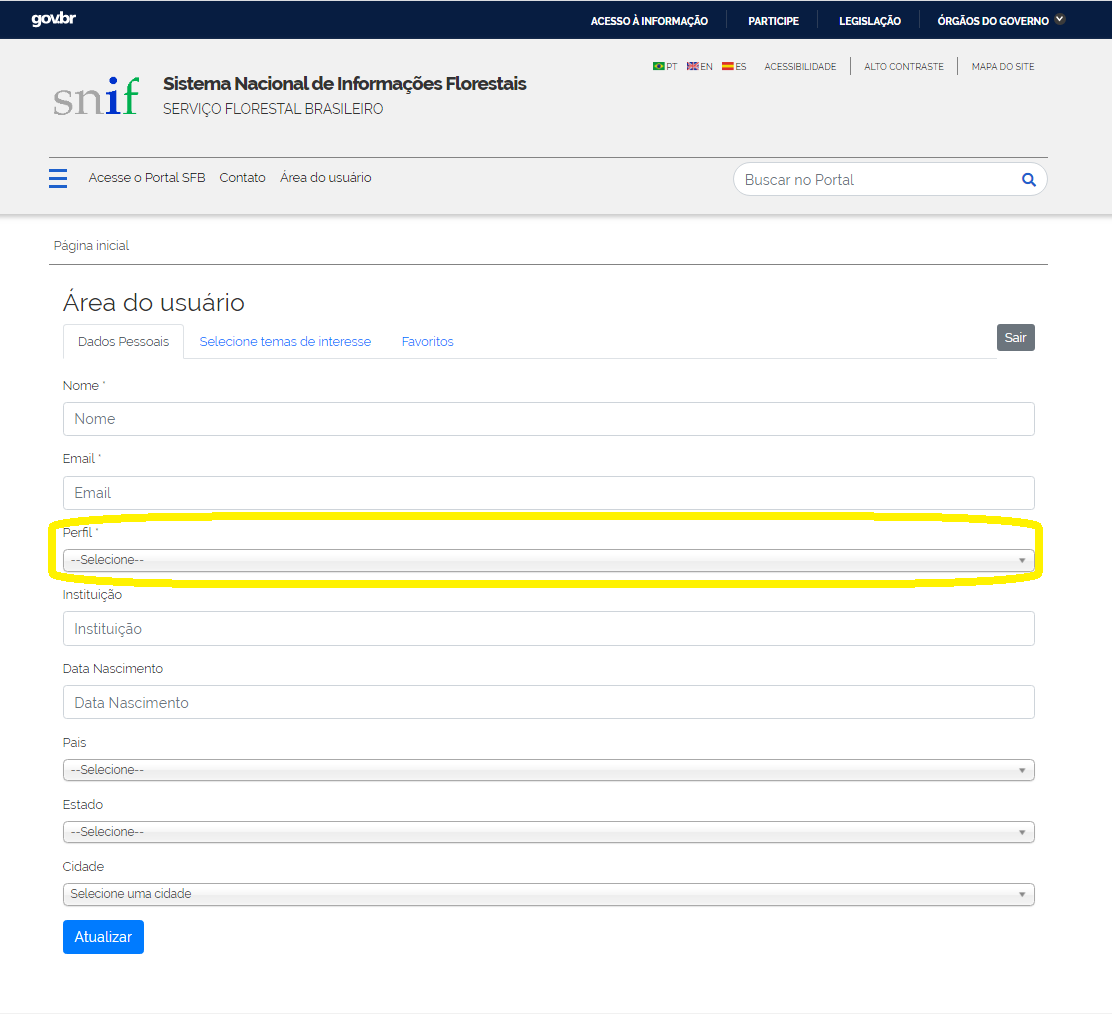The width and height of the screenshot is (1112, 1014).
Task: Open Legislação from the top bar
Action: [869, 19]
